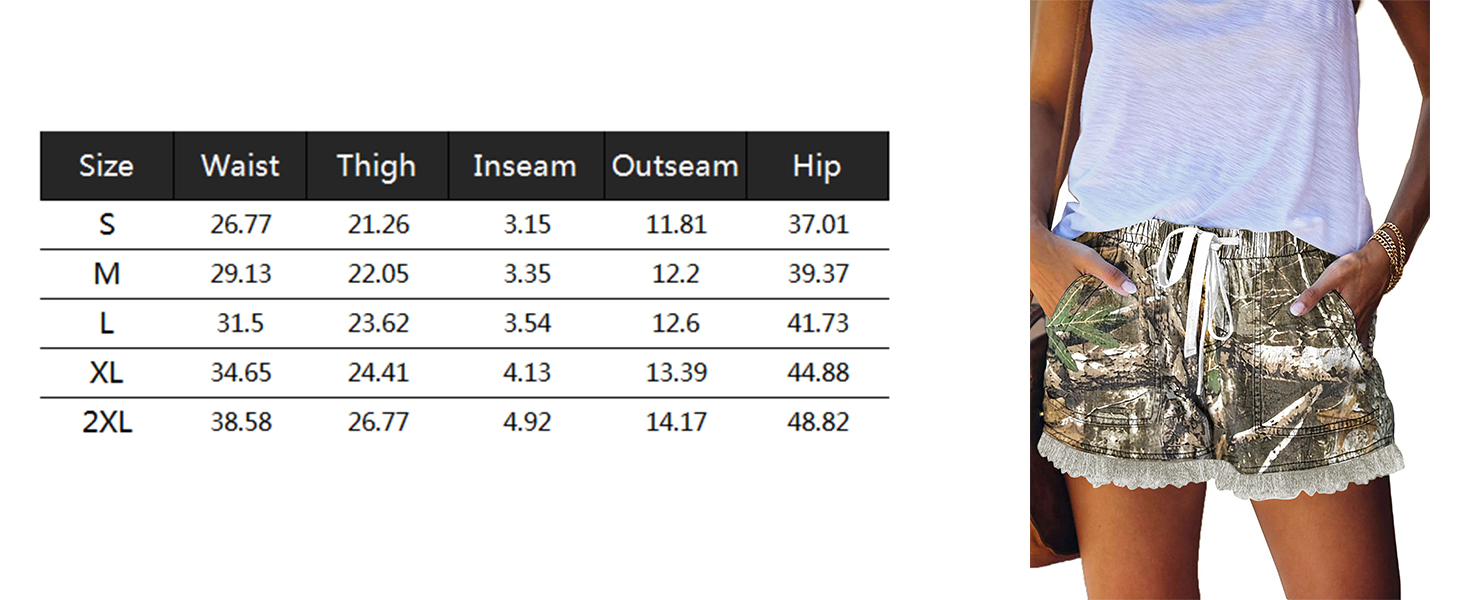The image size is (1464, 600).
Task: Select outseam value 13.39 for XL
Action: coord(676,373)
